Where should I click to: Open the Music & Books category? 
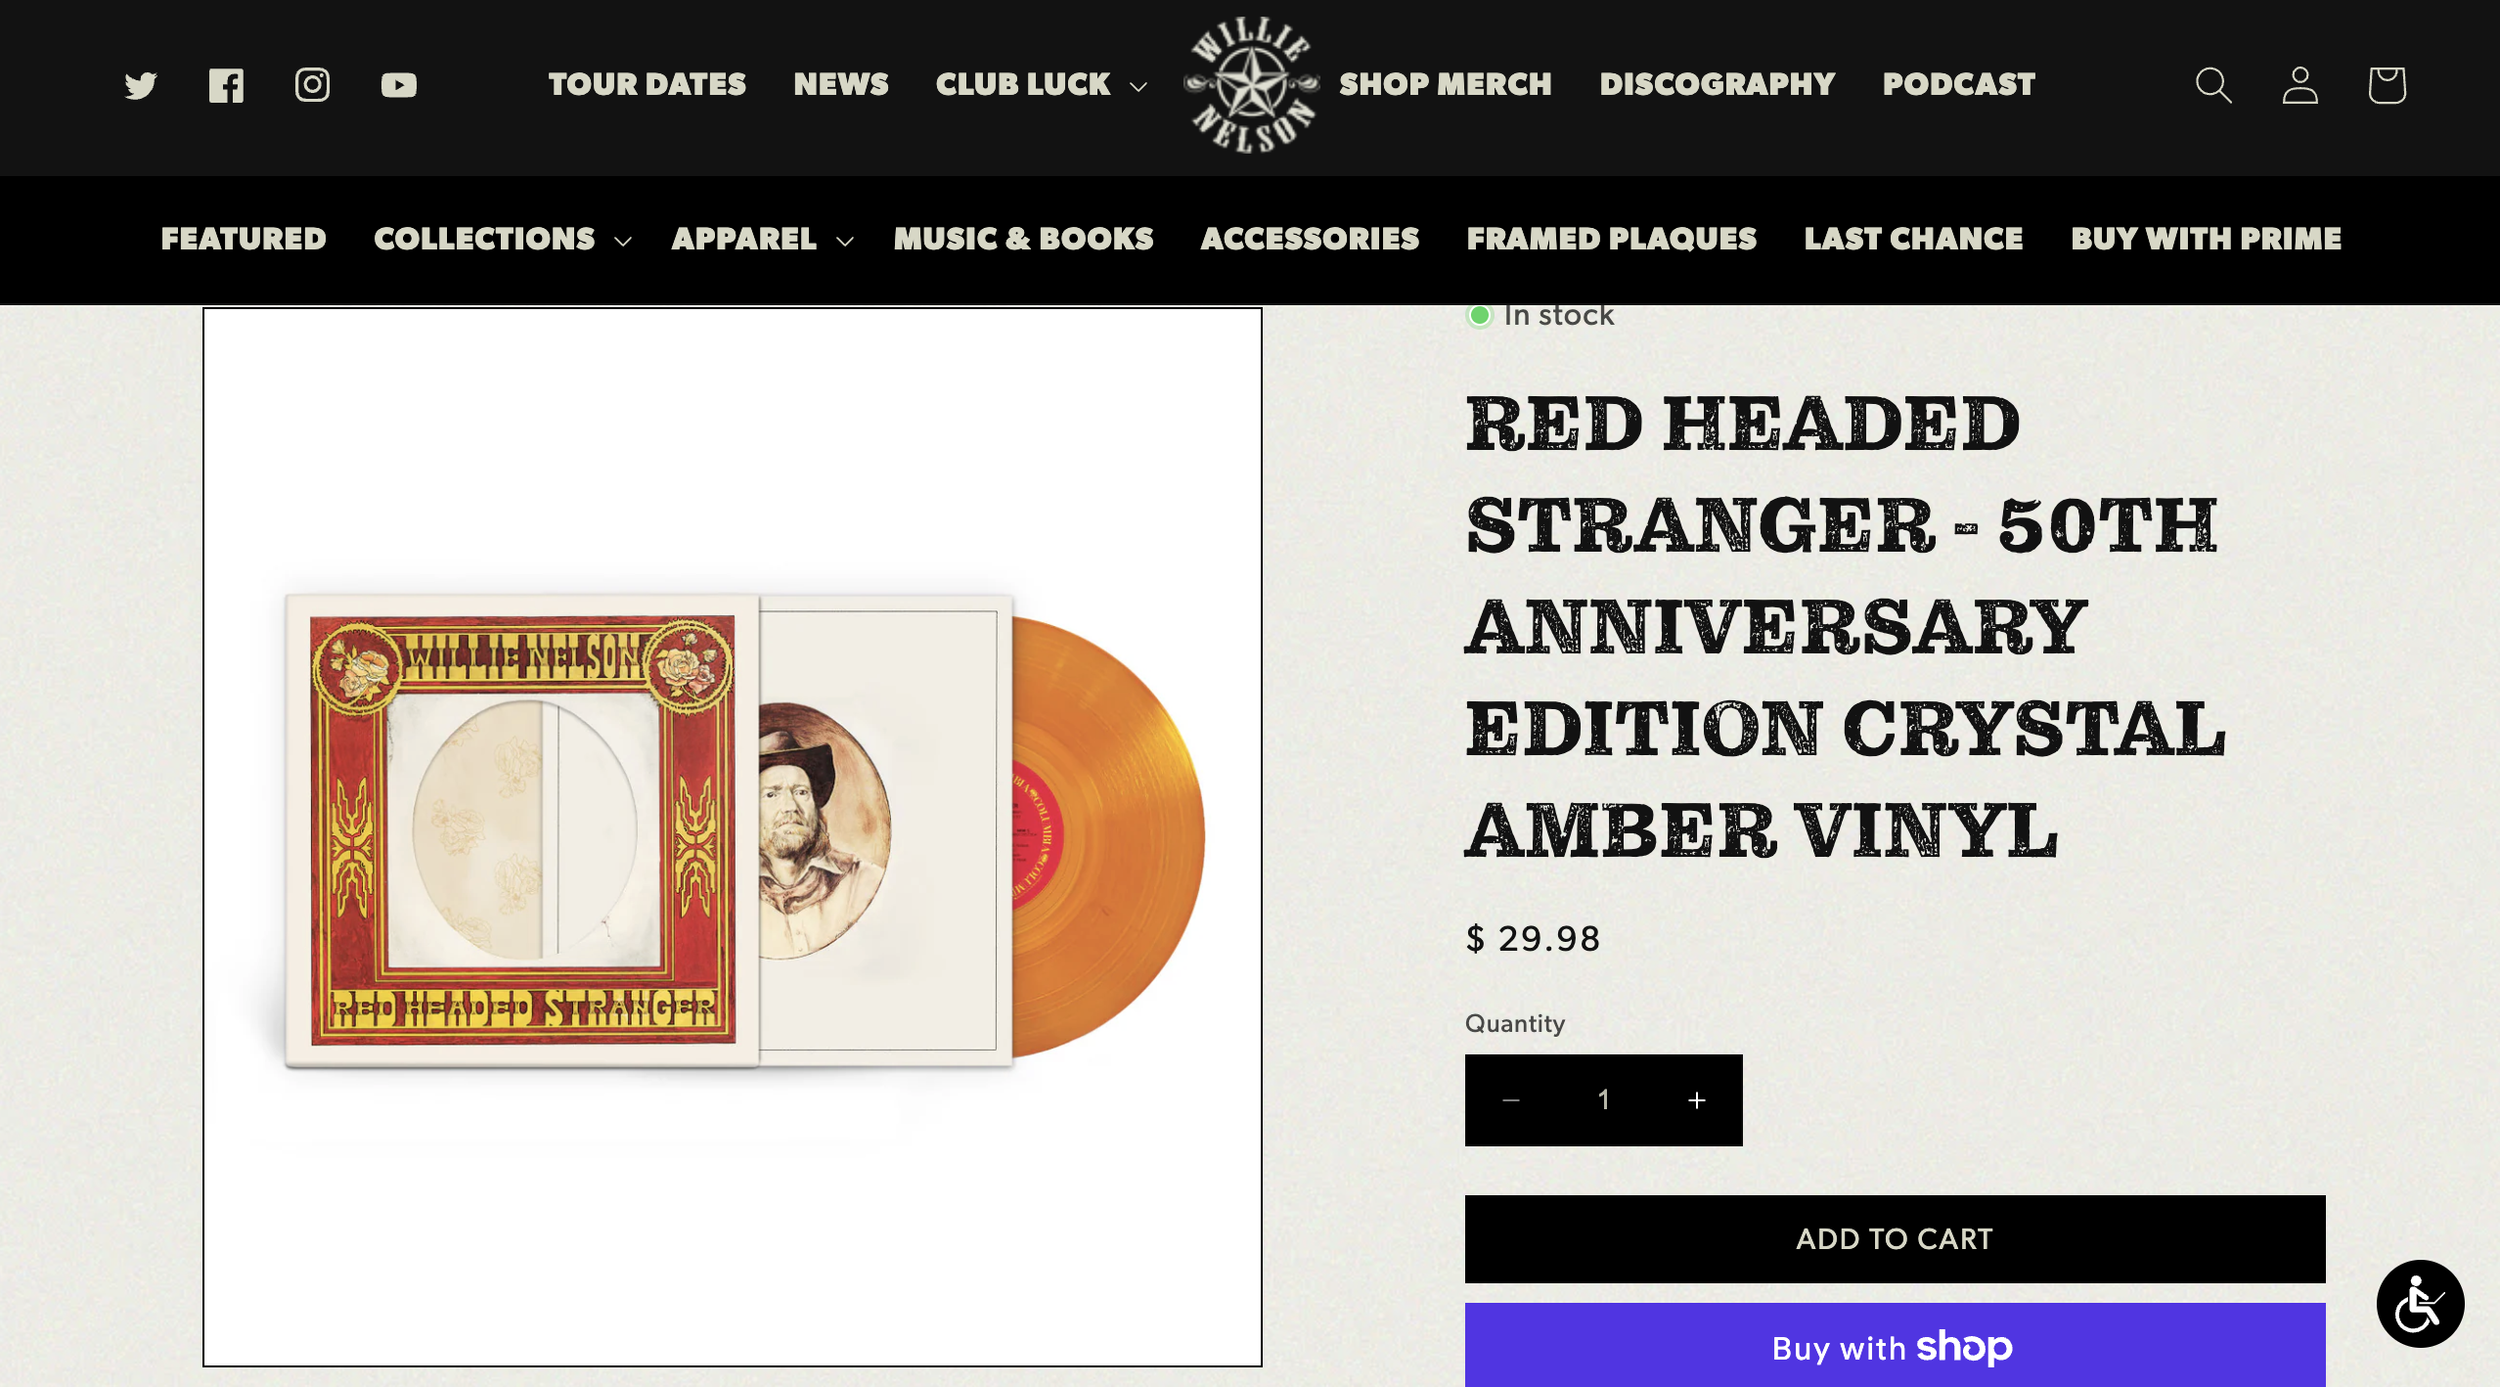pyautogui.click(x=1023, y=239)
